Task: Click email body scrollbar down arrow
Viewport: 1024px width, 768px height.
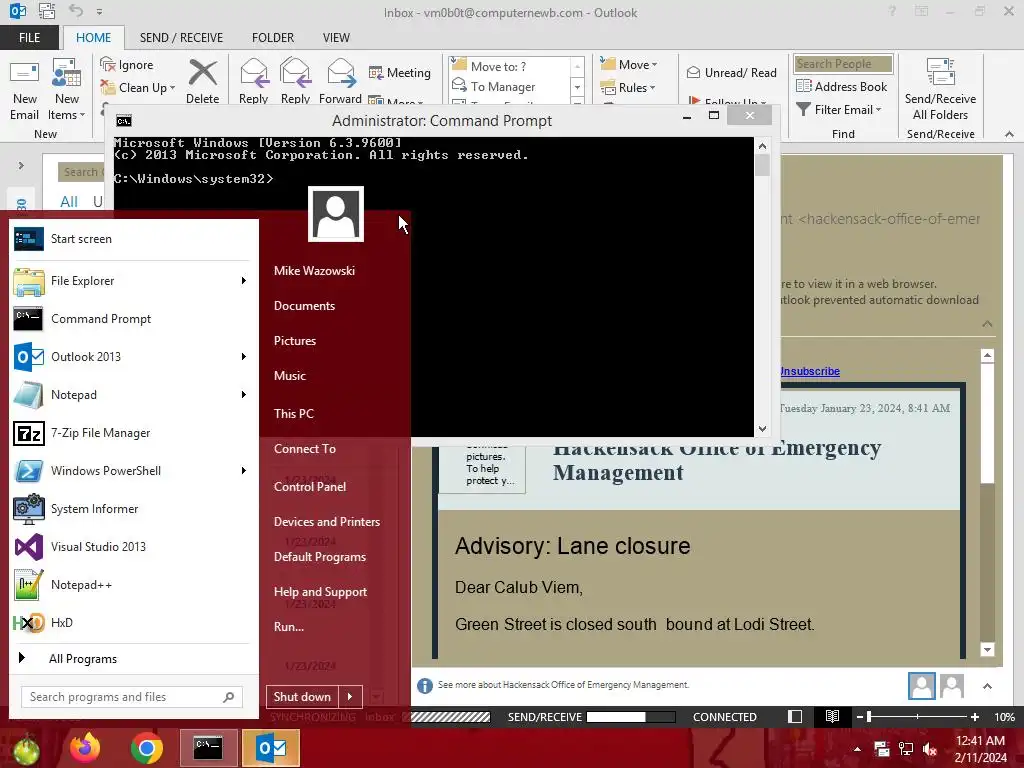Action: tap(987, 650)
